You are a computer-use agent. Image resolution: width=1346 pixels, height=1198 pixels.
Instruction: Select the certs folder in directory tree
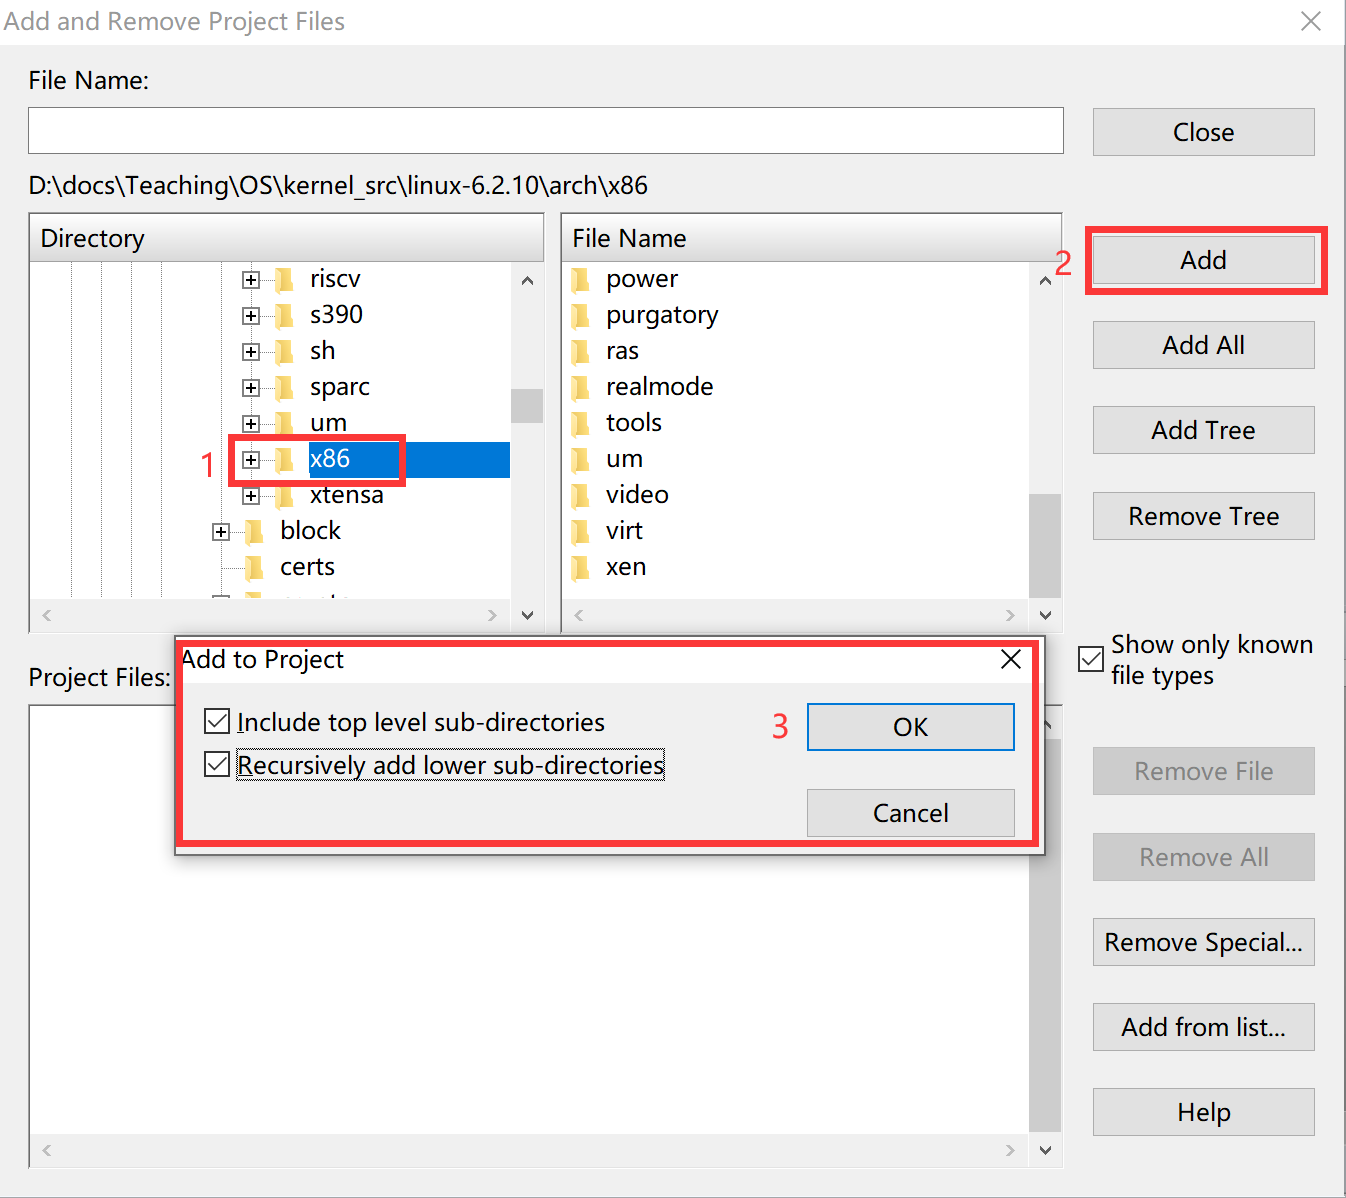pos(306,567)
